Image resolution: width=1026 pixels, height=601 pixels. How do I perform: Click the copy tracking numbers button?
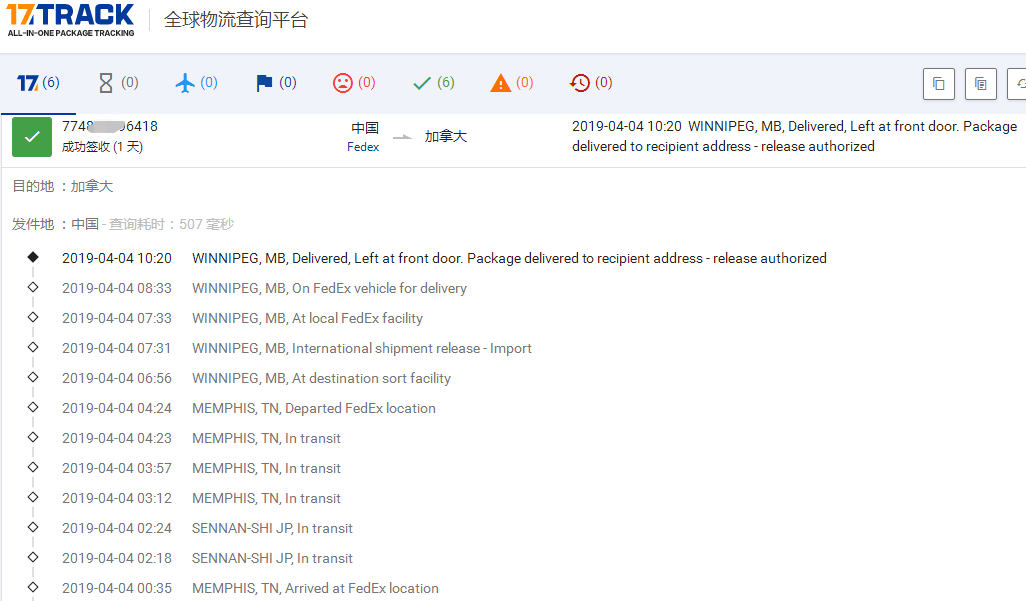[x=938, y=84]
